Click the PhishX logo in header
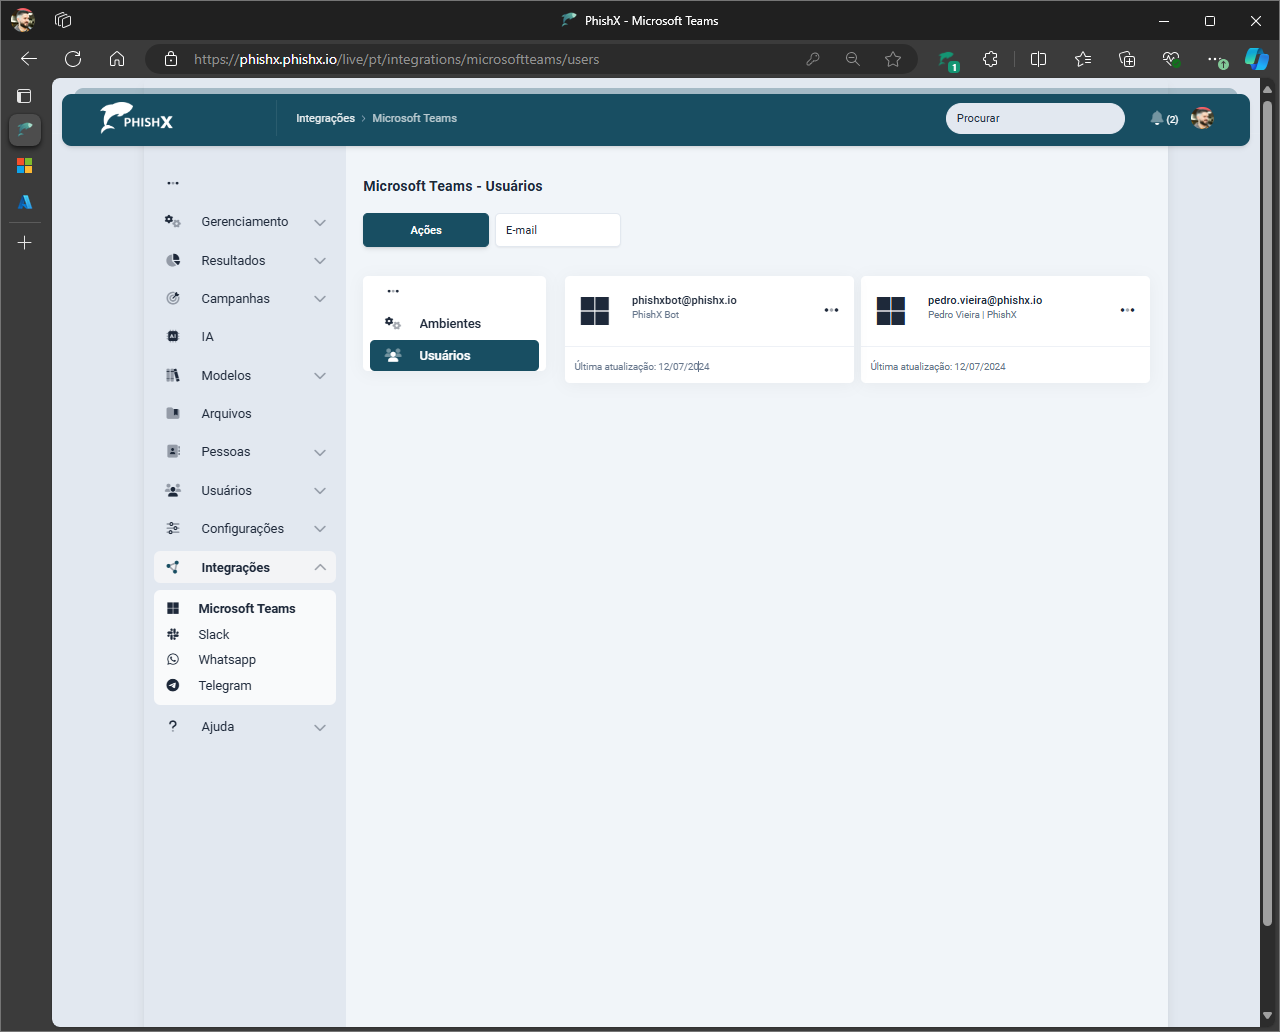The width and height of the screenshot is (1280, 1032). tap(136, 118)
